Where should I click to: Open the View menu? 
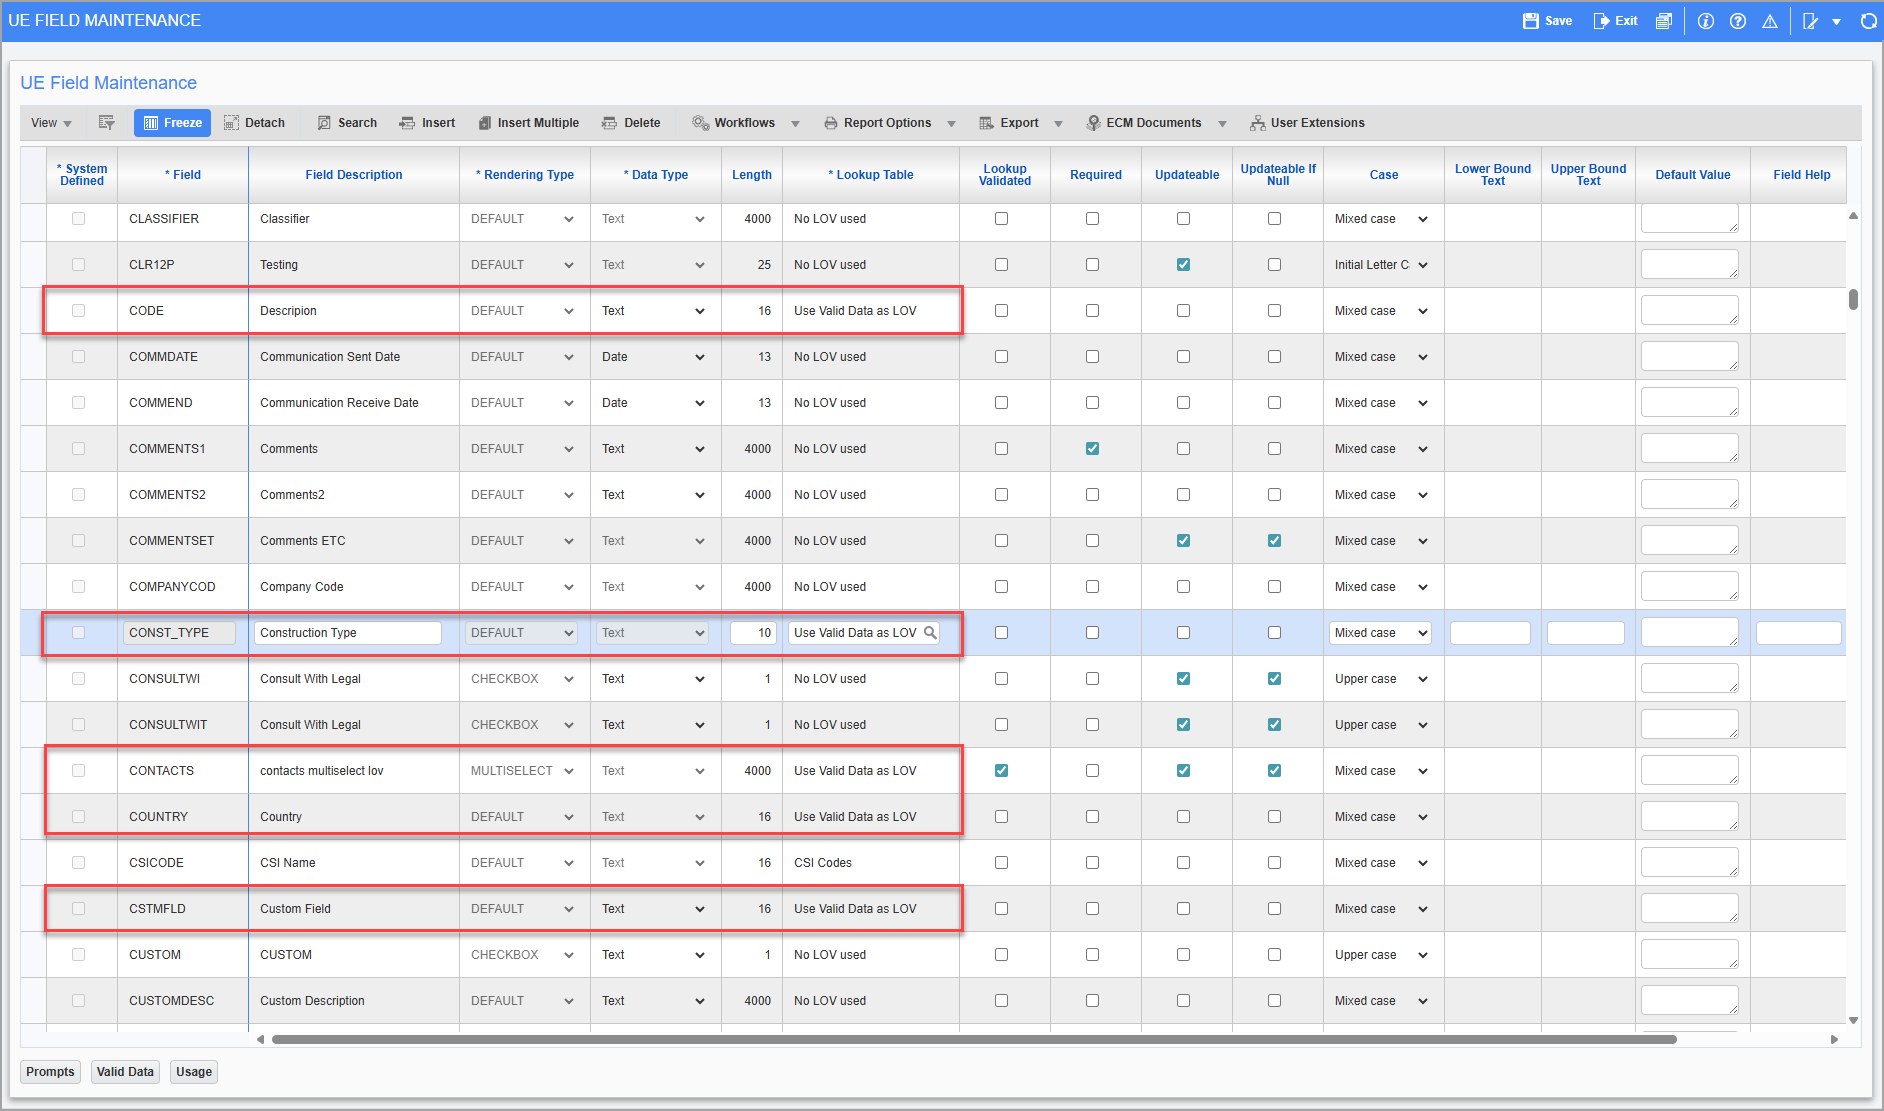point(51,123)
